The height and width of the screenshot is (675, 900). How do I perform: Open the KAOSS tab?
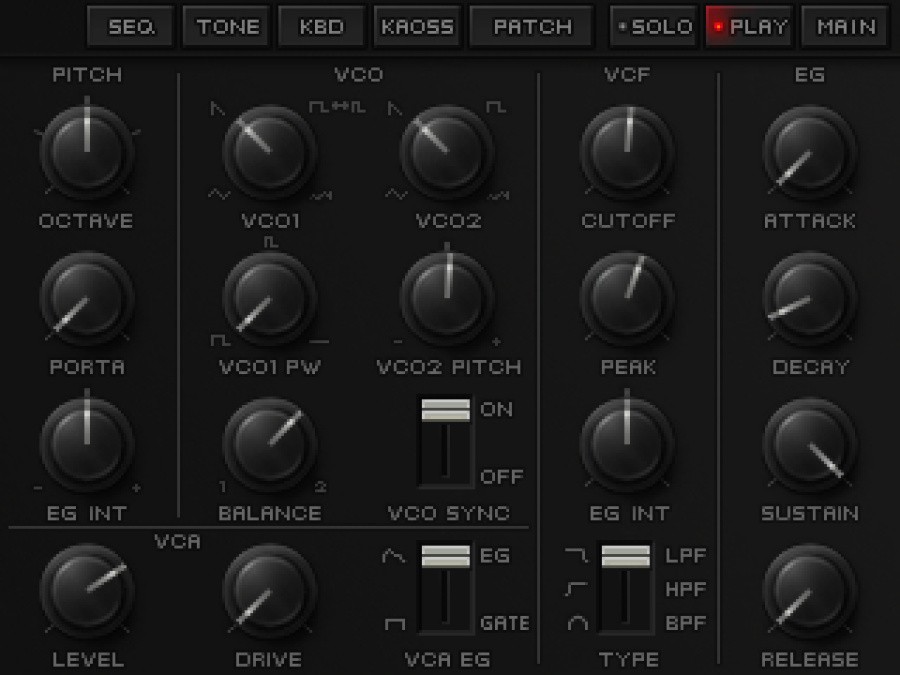(x=417, y=27)
